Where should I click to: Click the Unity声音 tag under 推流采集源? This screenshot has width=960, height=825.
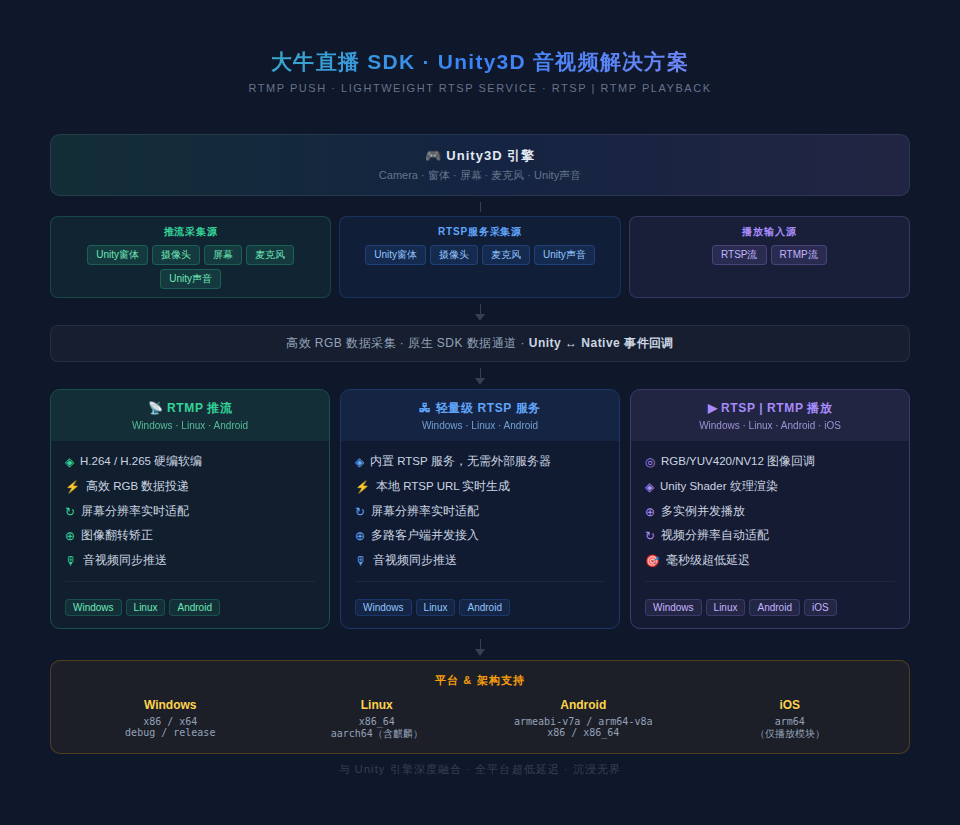coord(190,279)
